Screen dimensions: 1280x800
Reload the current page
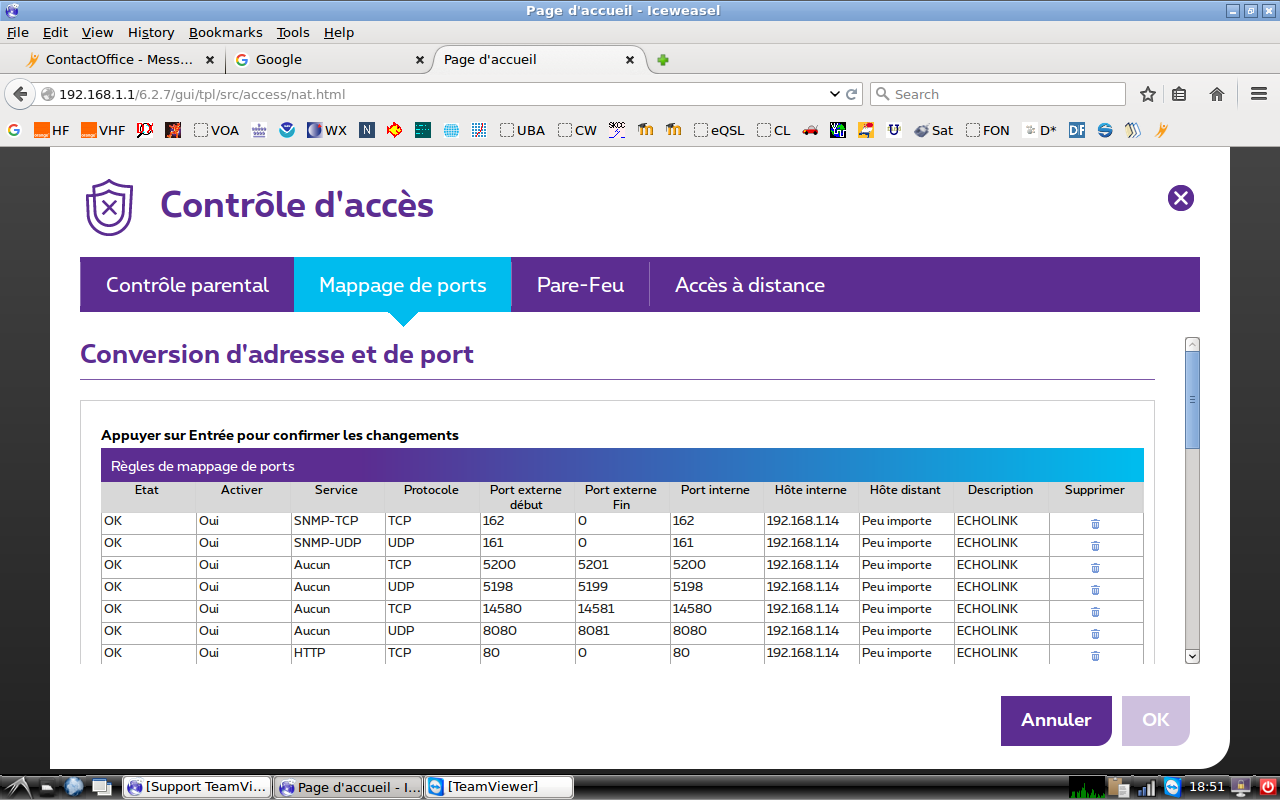[852, 94]
